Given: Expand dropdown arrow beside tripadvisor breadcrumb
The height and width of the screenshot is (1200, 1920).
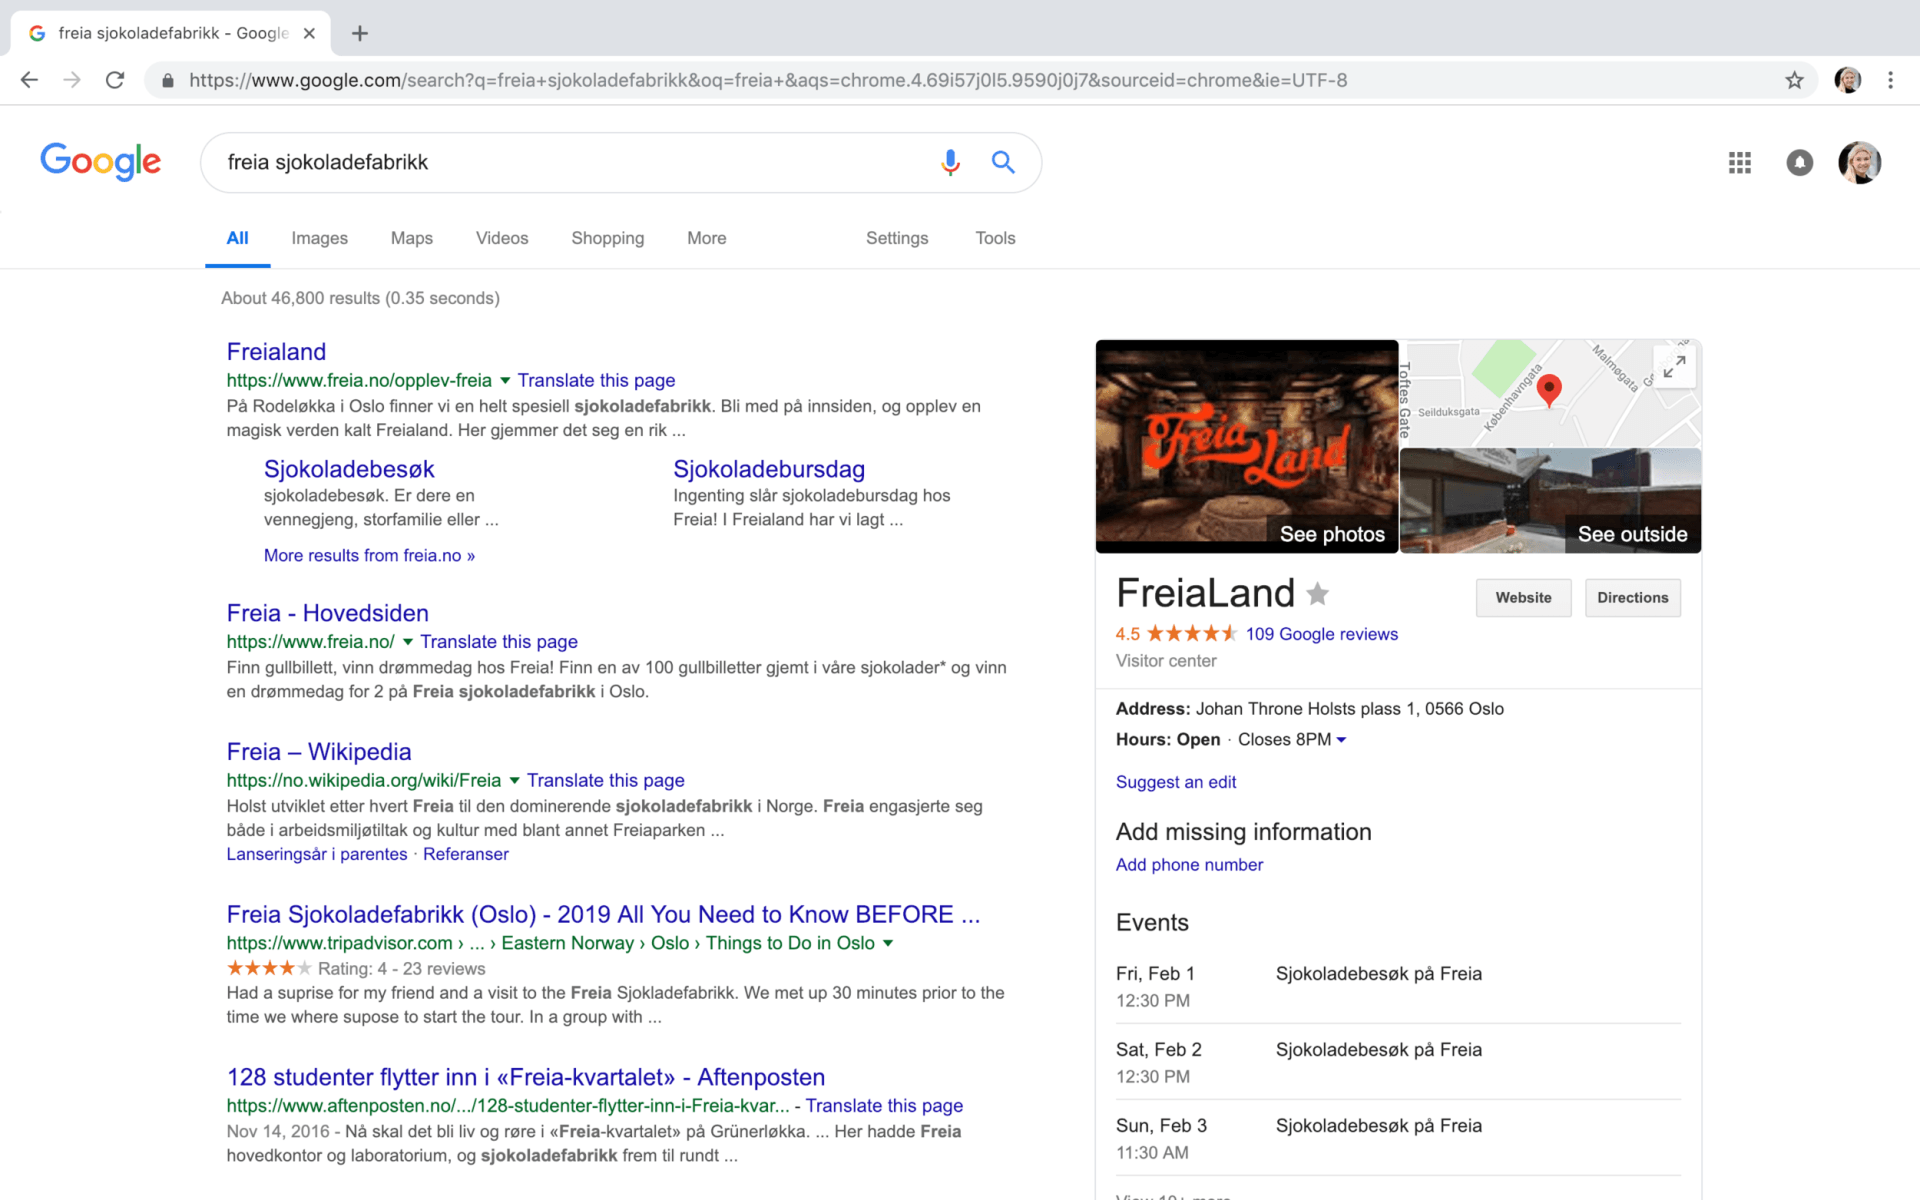Looking at the screenshot, I should tap(888, 944).
